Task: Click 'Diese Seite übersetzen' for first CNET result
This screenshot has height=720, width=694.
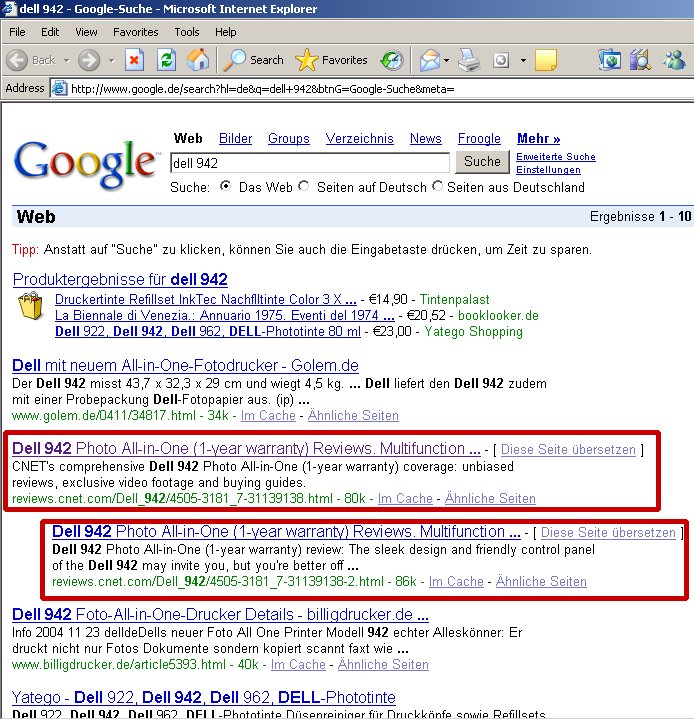Action: pyautogui.click(x=568, y=450)
